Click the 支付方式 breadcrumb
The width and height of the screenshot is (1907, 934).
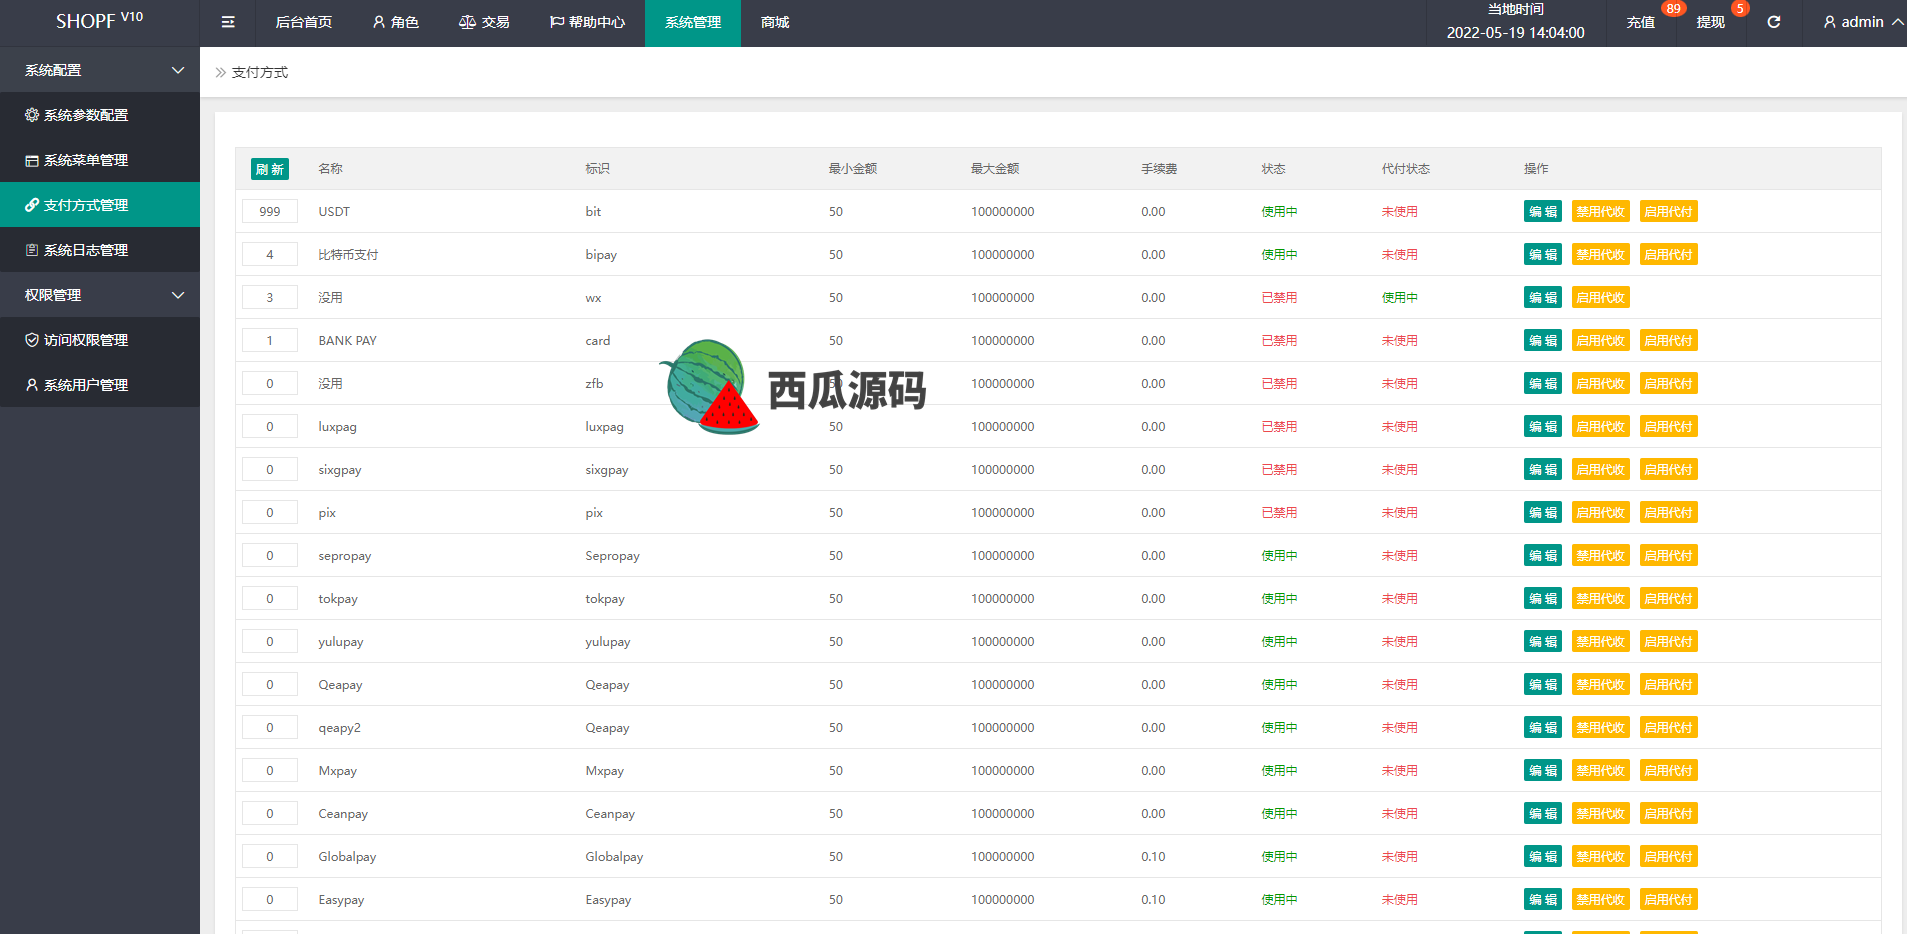260,72
